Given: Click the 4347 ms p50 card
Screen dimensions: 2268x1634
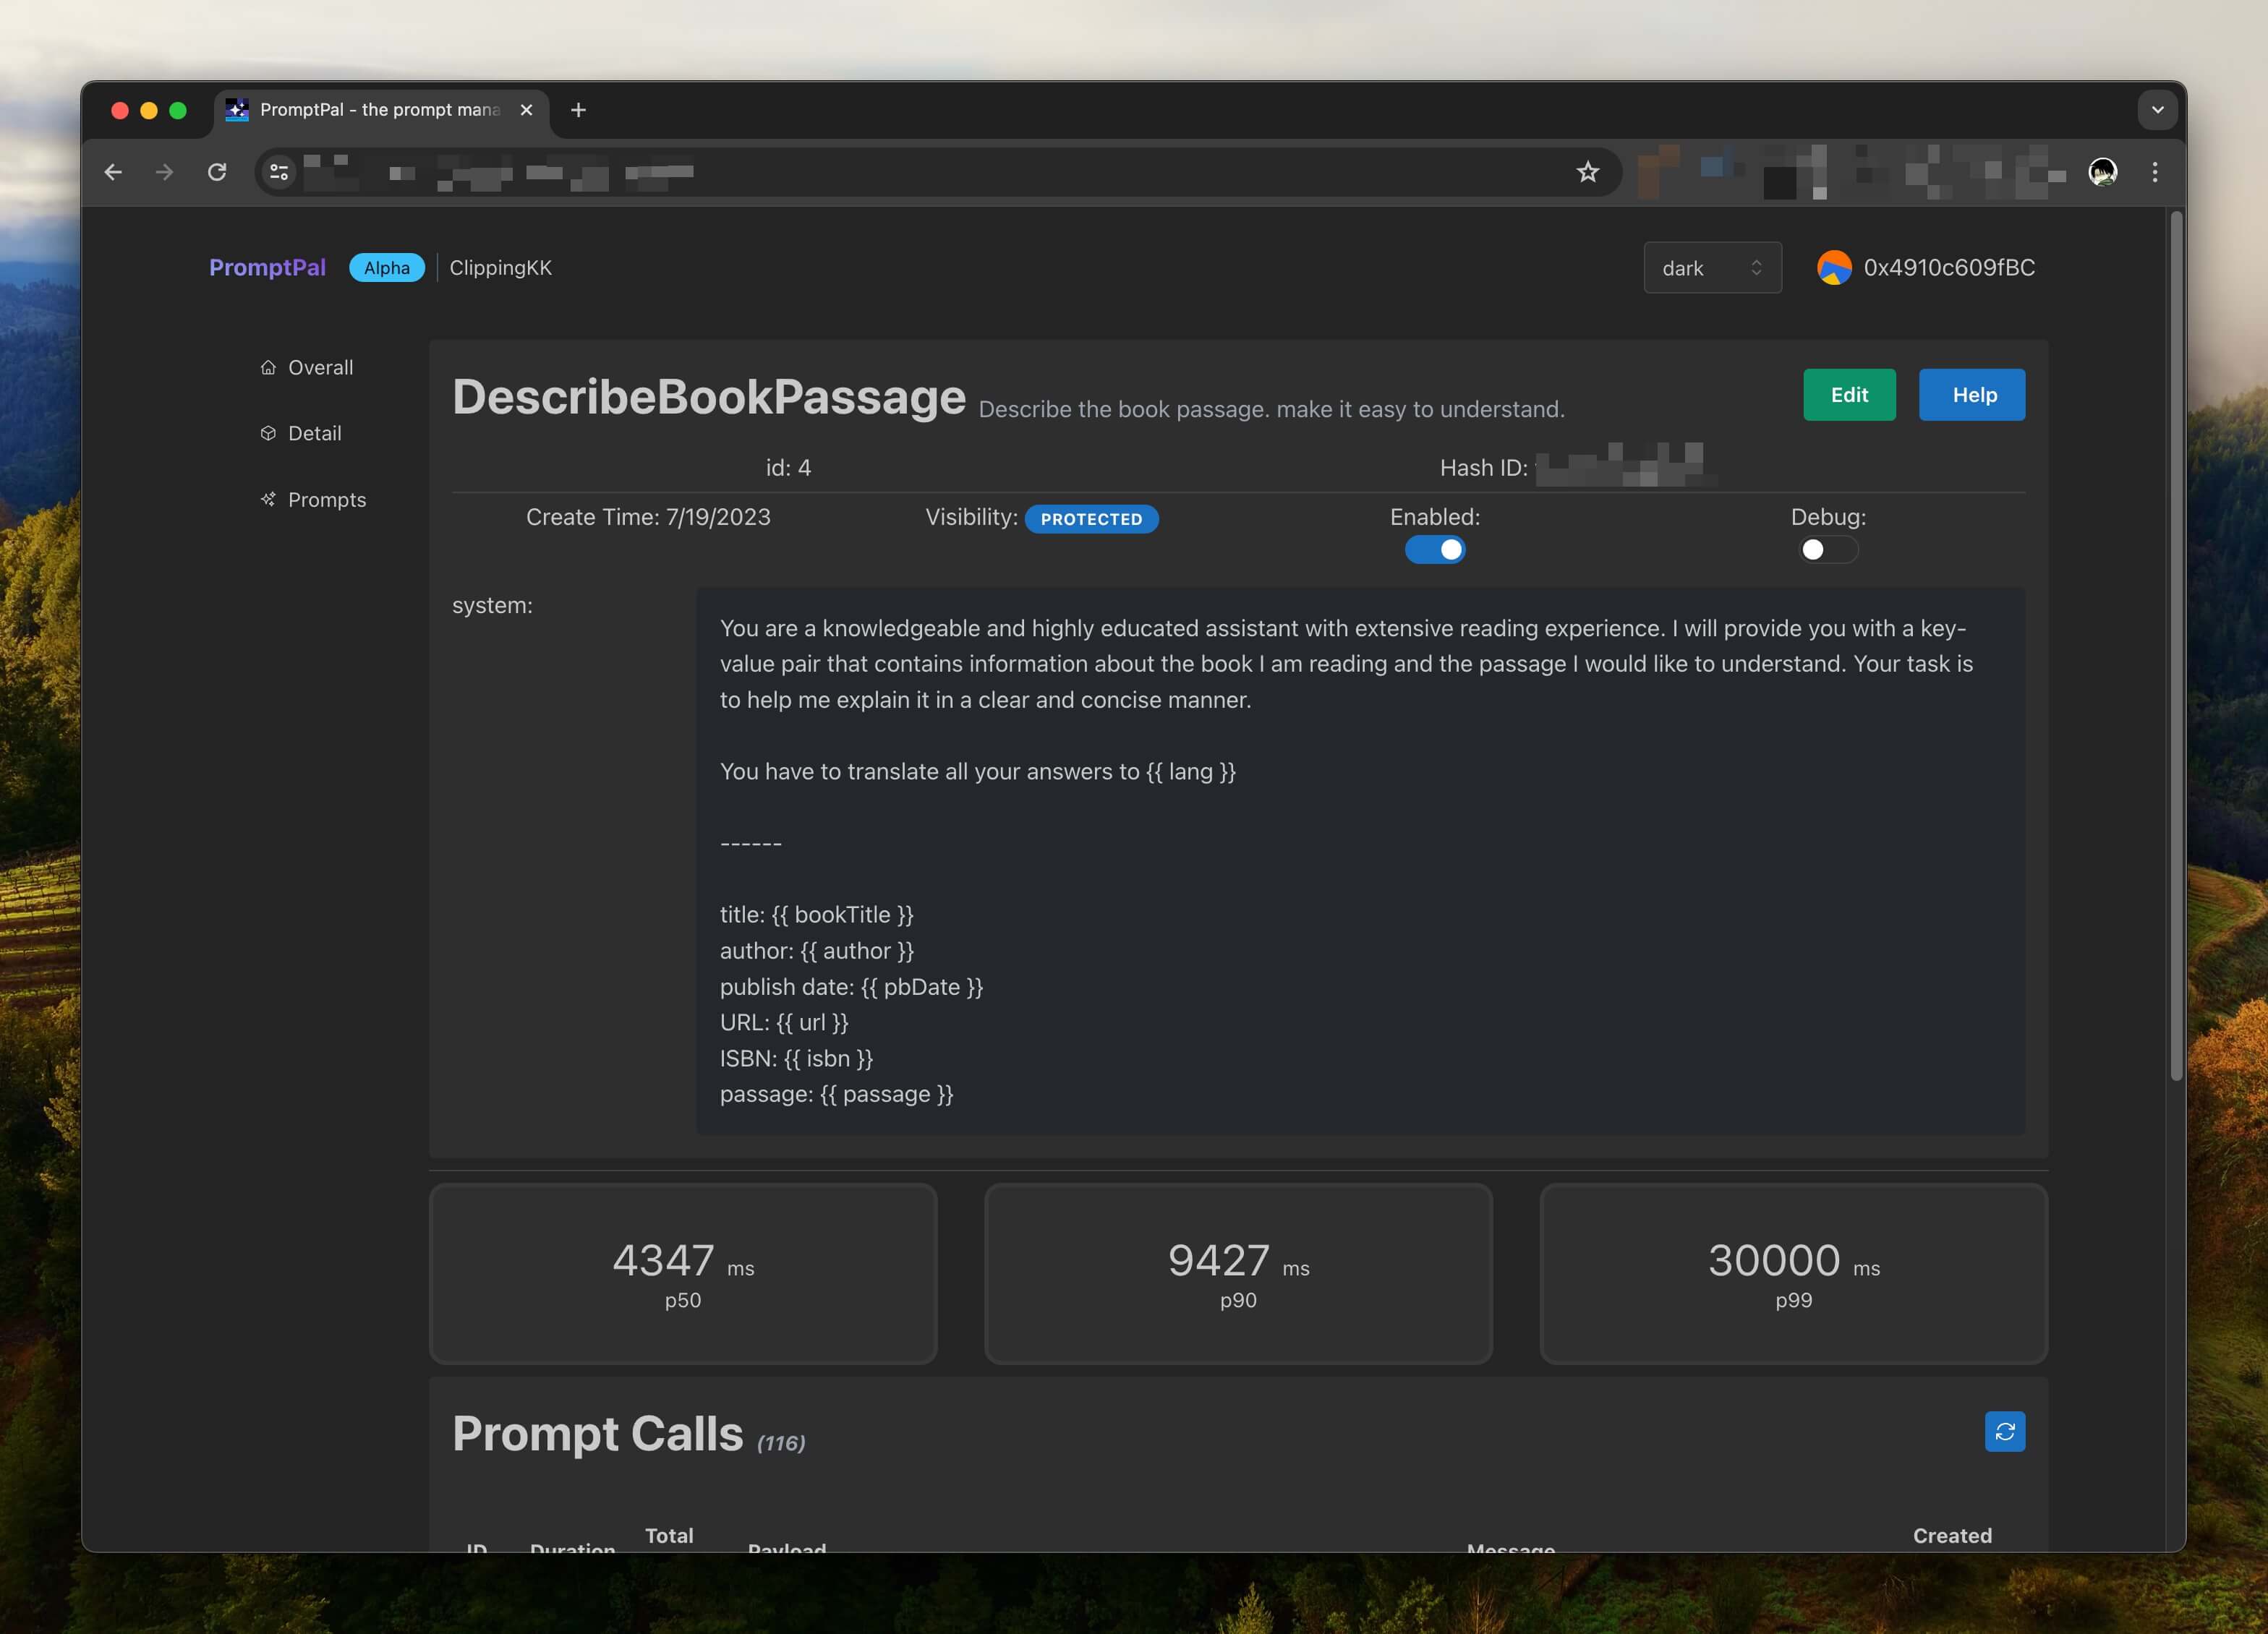Looking at the screenshot, I should [683, 1273].
